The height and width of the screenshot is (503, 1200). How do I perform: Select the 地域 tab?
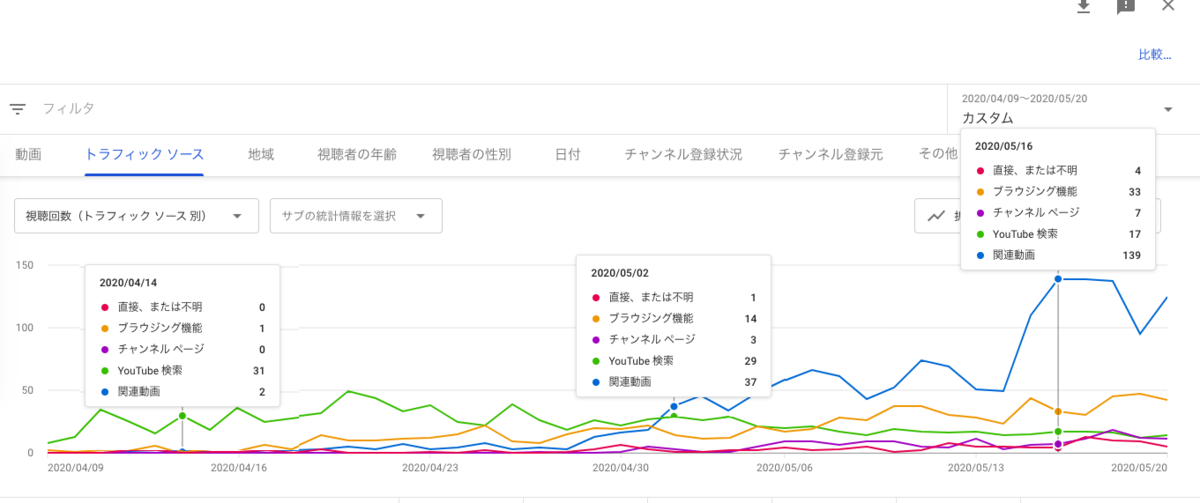pos(261,155)
